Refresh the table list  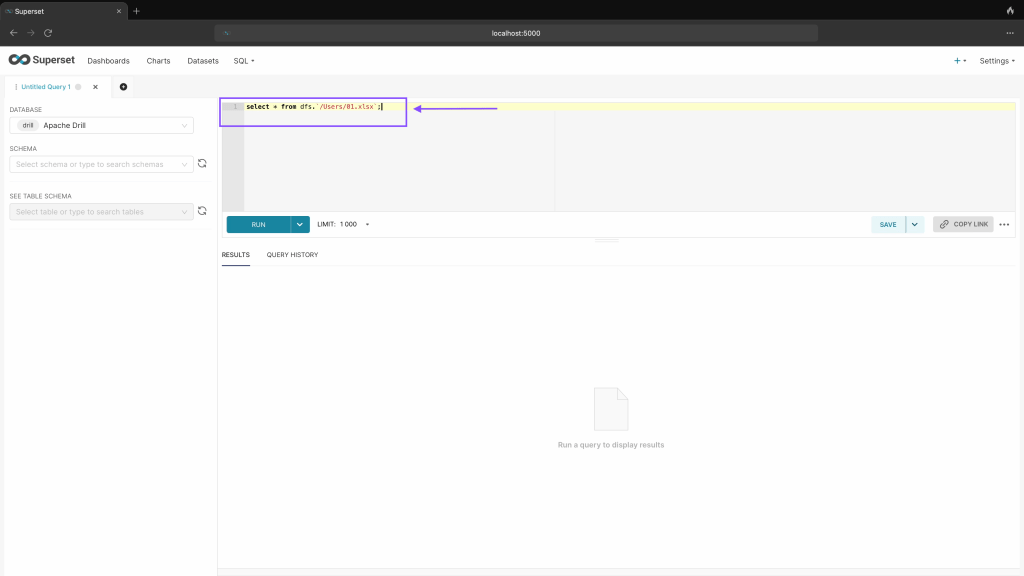pyautogui.click(x=202, y=211)
